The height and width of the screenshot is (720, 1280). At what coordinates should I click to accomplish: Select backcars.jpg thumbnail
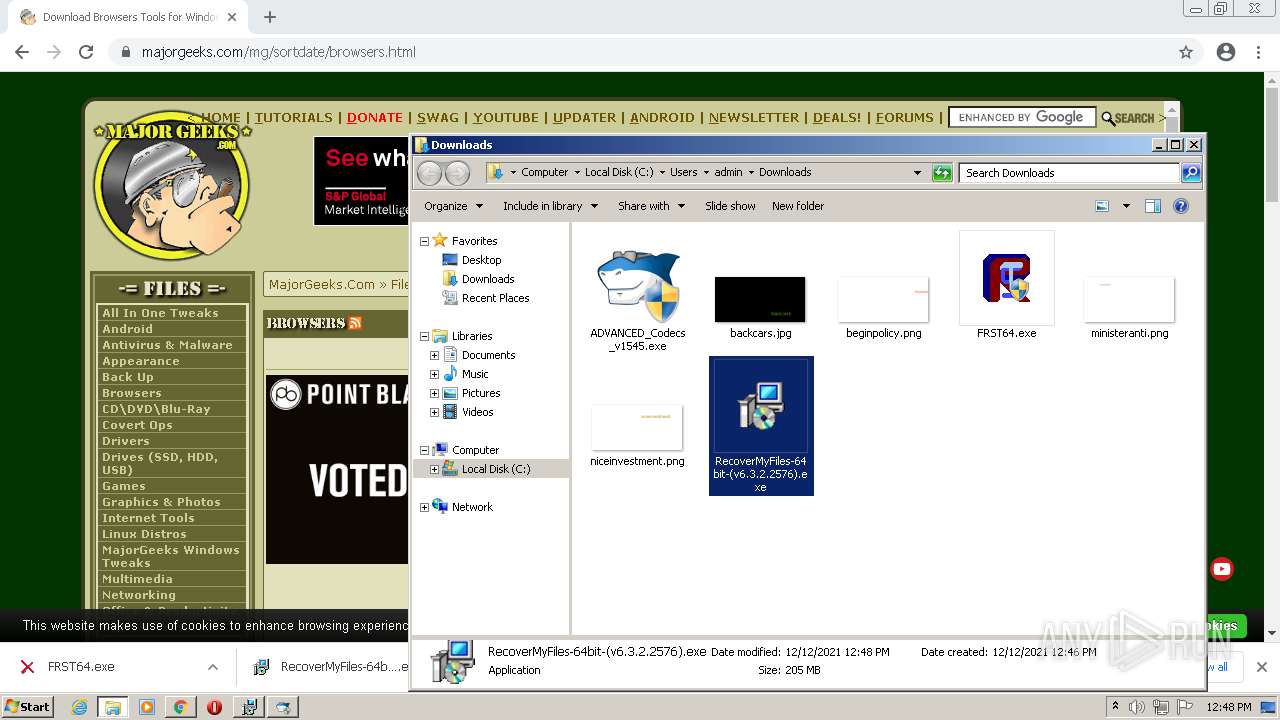[x=760, y=299]
